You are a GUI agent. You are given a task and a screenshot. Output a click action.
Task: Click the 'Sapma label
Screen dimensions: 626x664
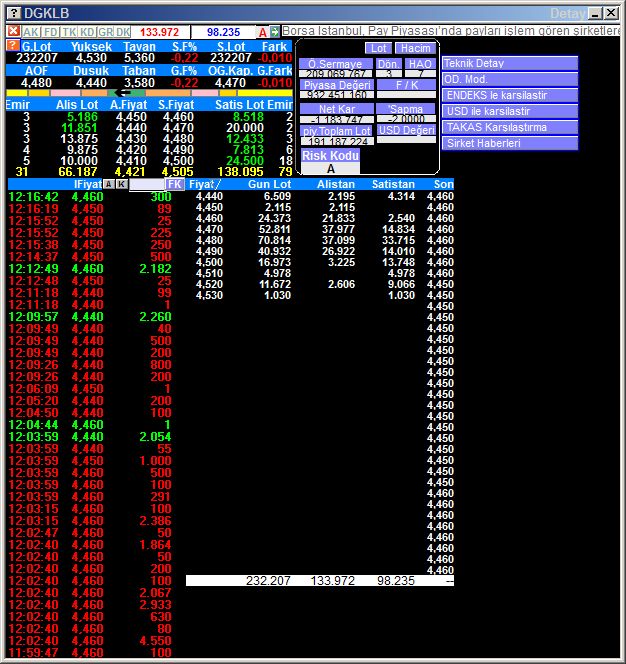coord(405,109)
